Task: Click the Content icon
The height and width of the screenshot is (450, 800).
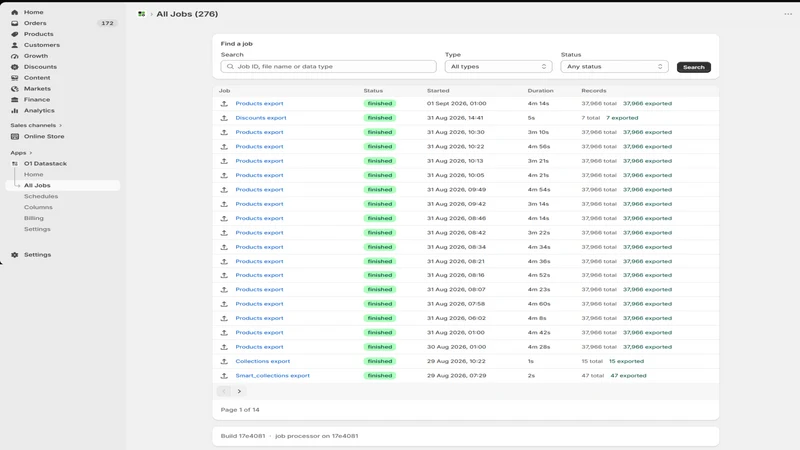Action: click(x=14, y=78)
